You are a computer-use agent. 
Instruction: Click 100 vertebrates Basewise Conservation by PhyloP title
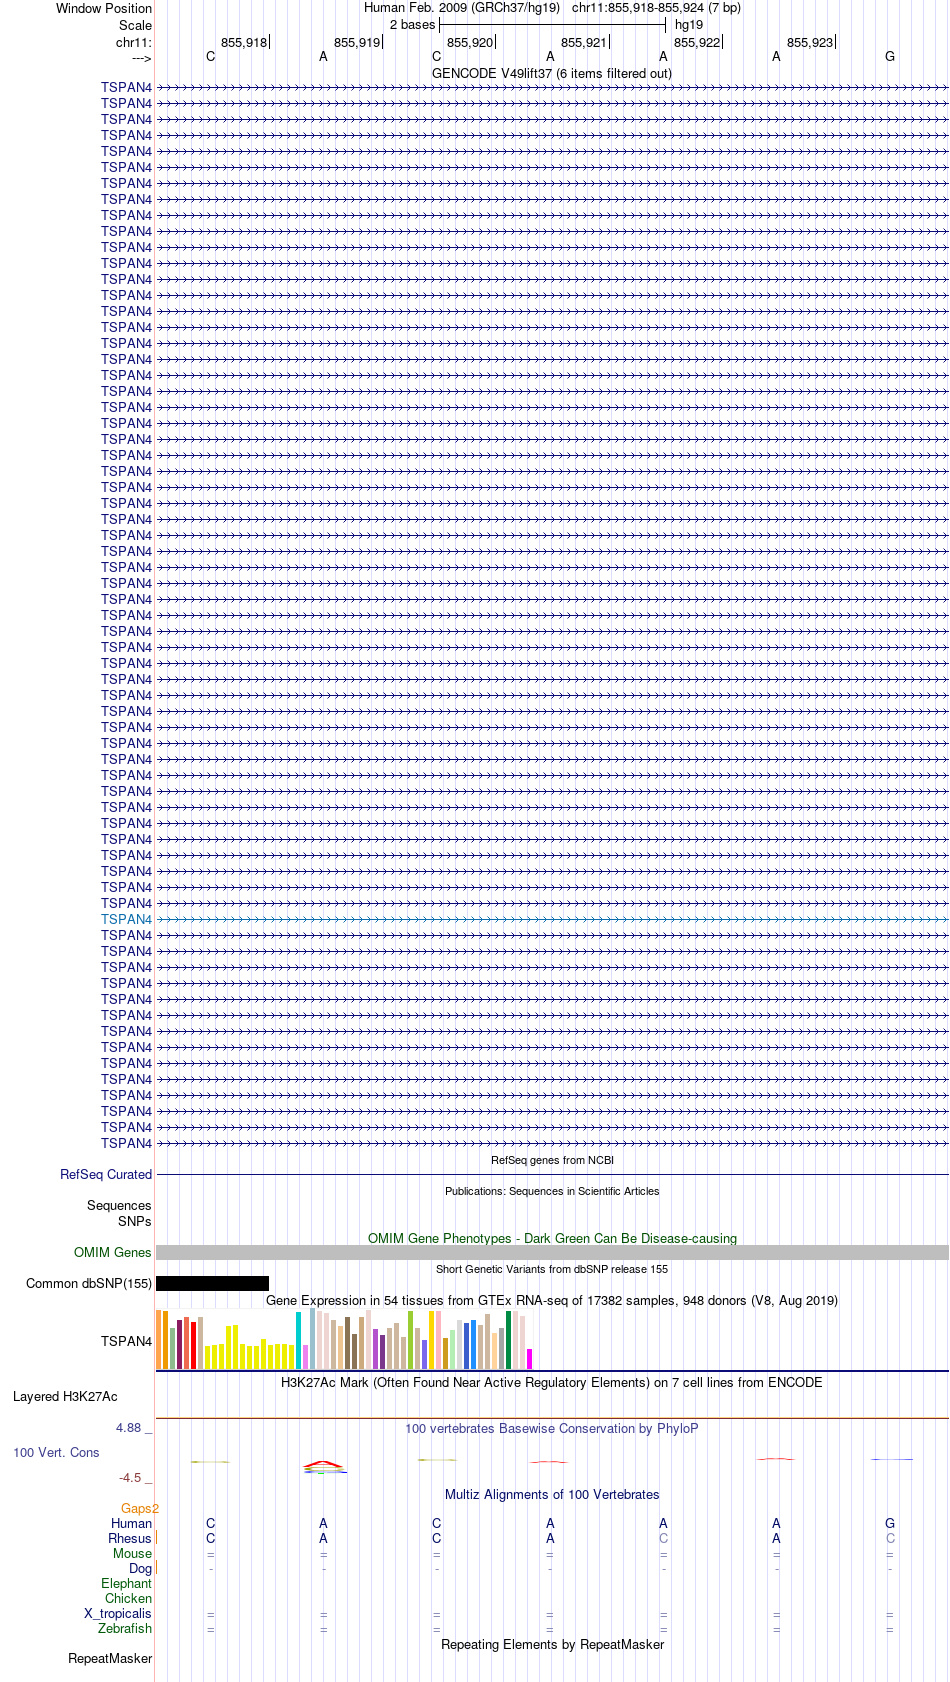(552, 1428)
